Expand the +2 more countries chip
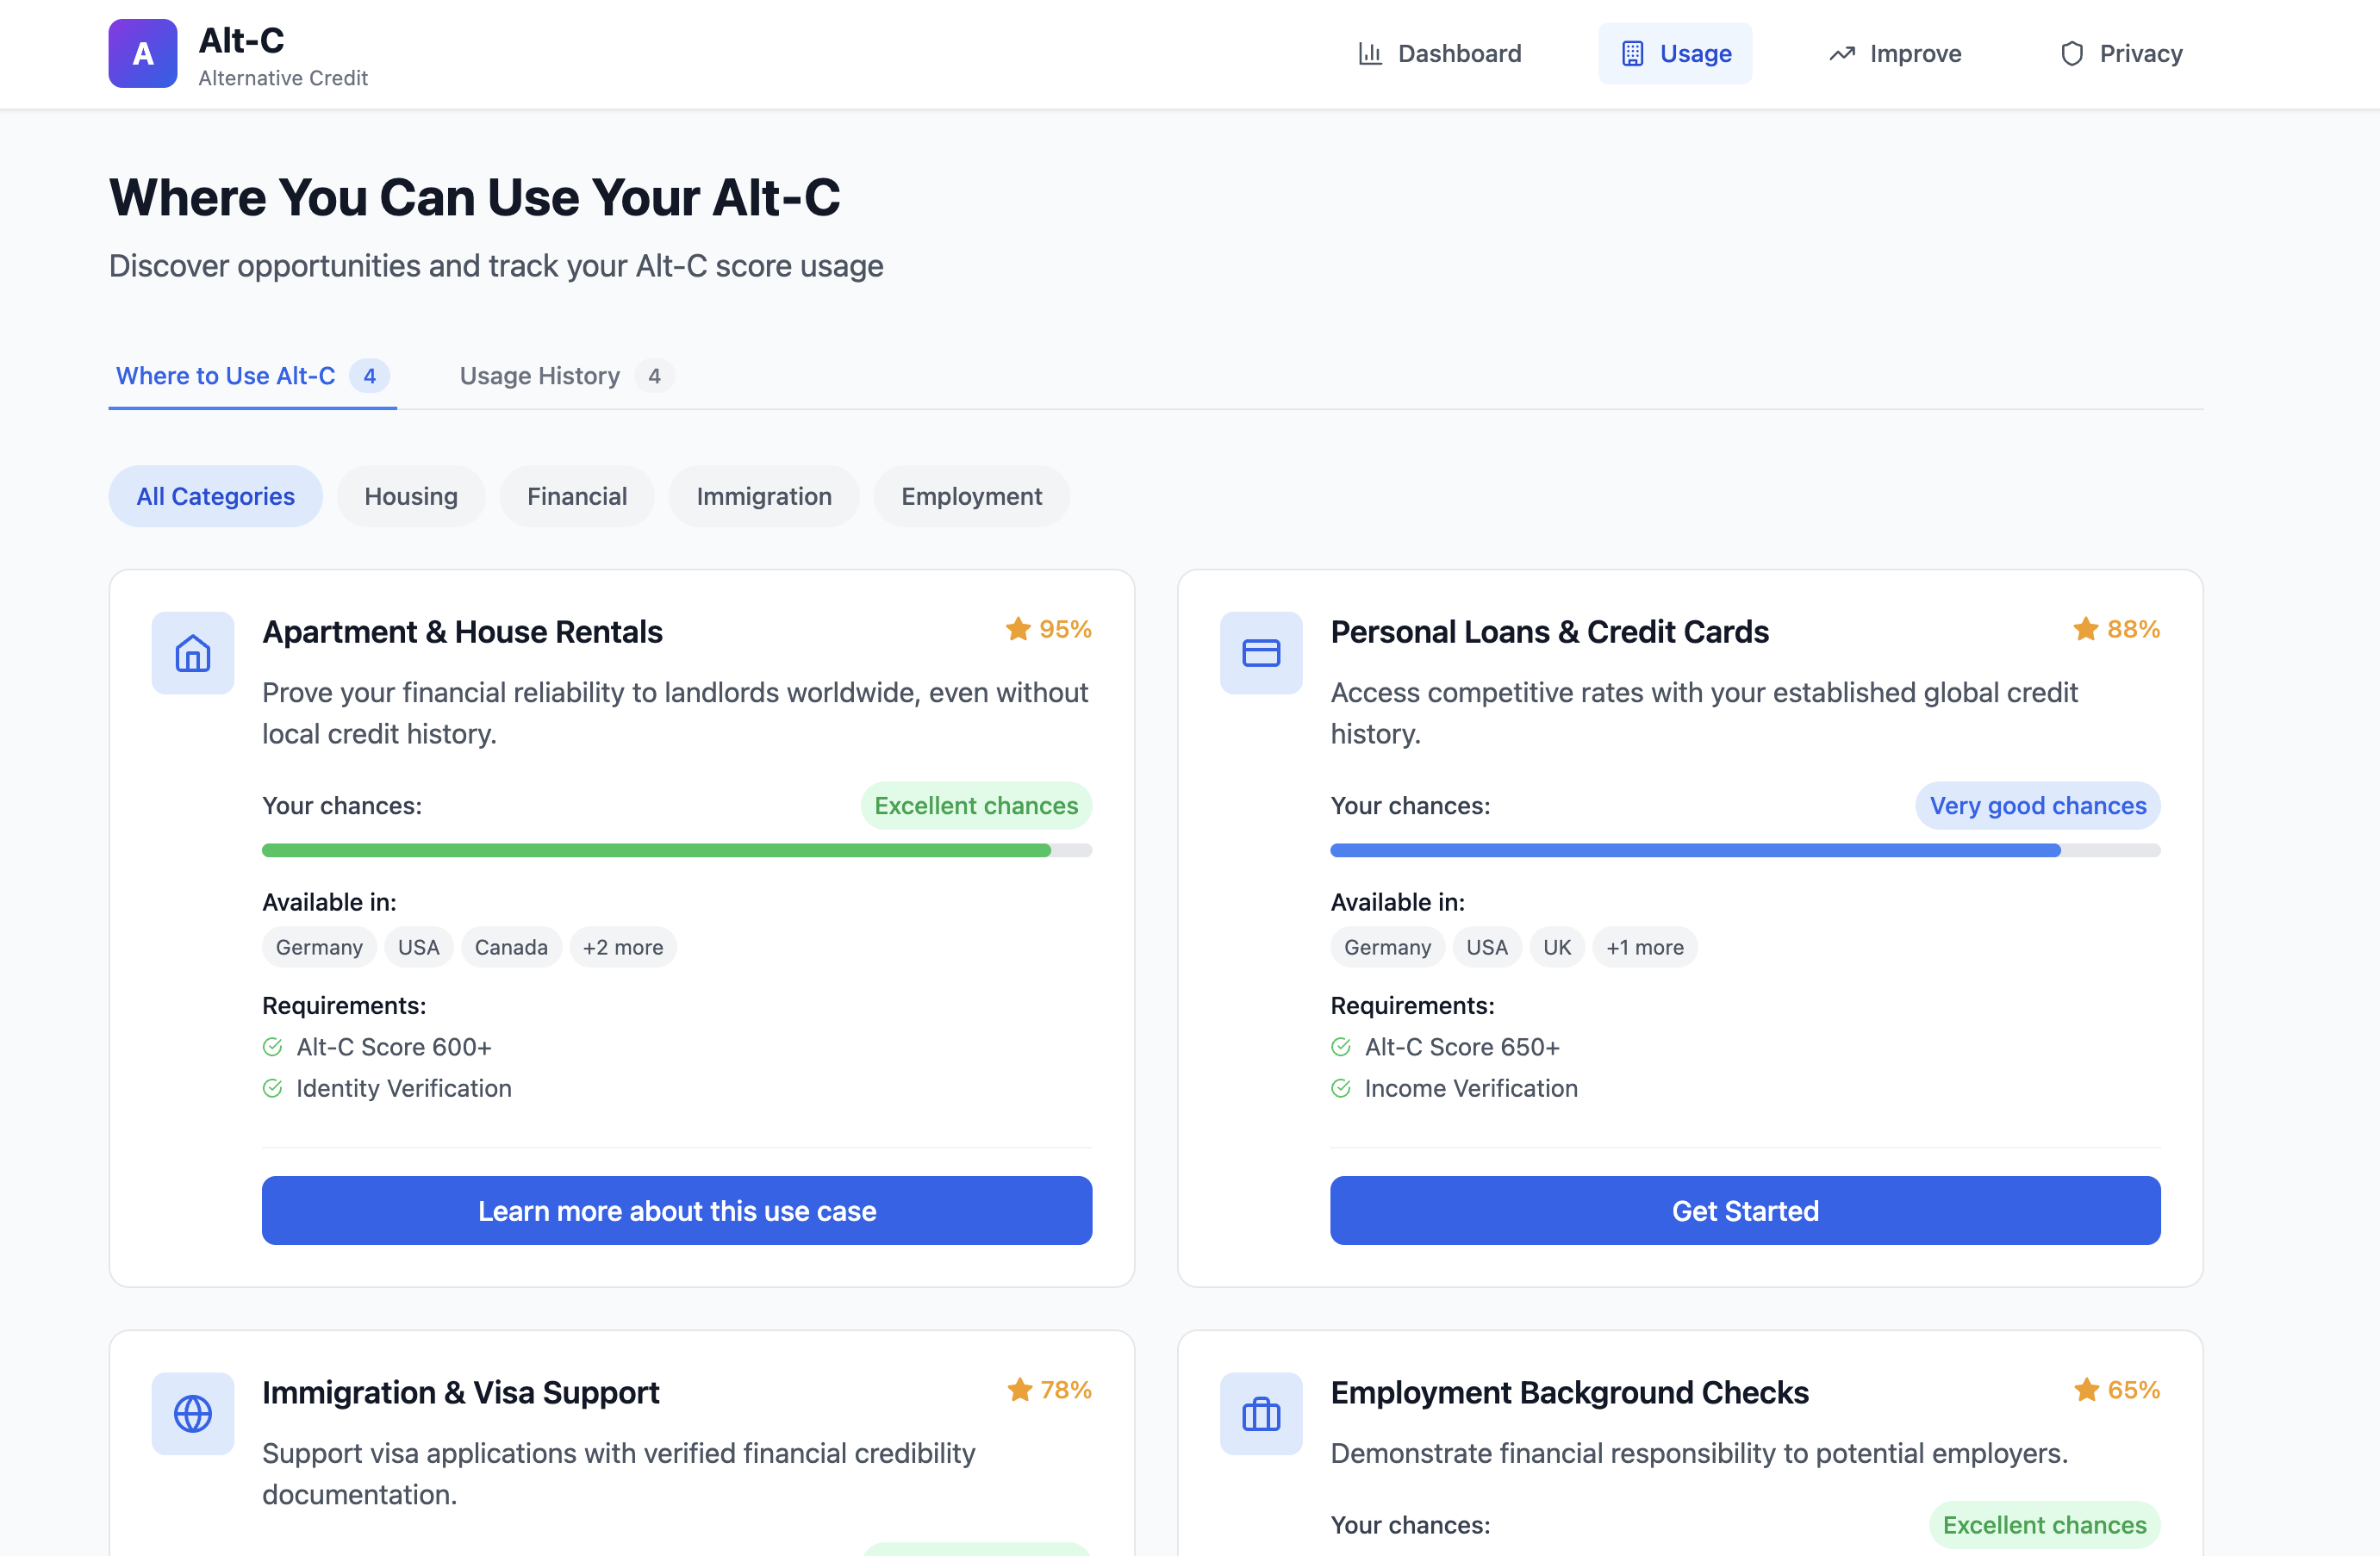 [622, 947]
